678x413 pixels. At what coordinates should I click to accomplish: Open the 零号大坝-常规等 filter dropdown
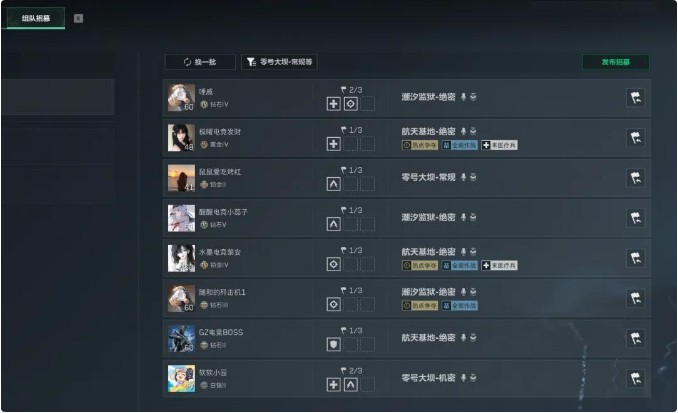click(279, 62)
